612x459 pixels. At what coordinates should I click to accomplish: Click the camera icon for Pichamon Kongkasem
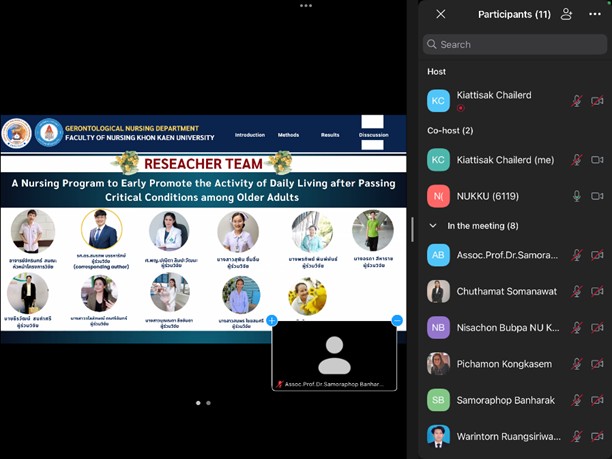coord(598,364)
